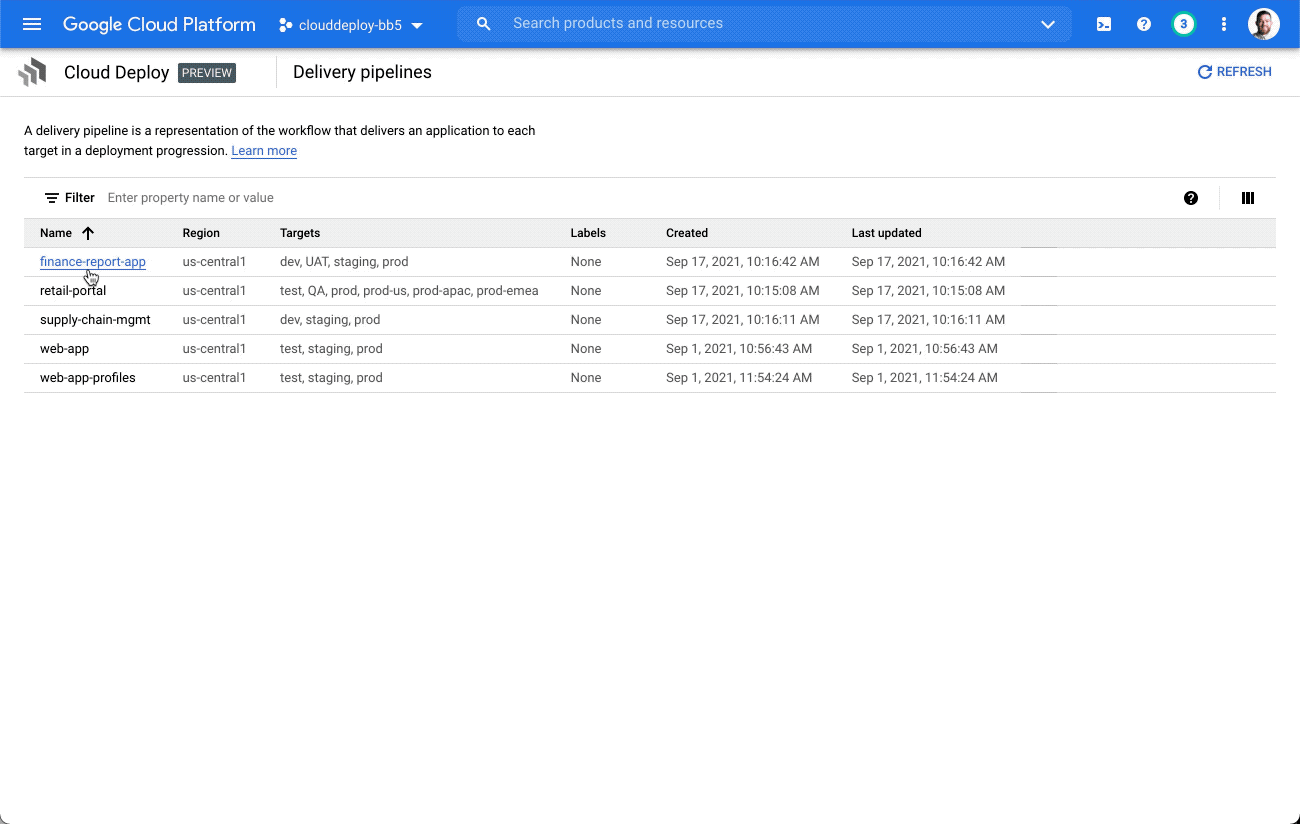This screenshot has height=824, width=1300.
Task: Click the Delivery pipelines page title
Action: pos(362,72)
